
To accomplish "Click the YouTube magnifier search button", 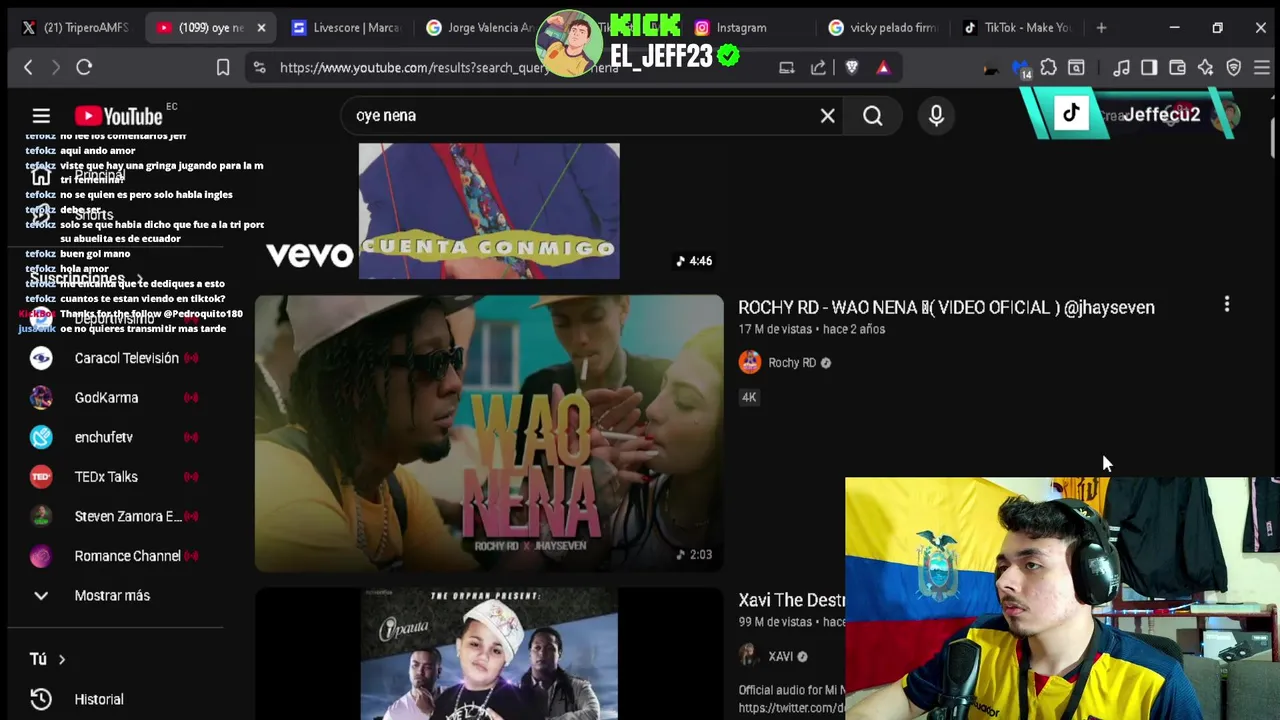I will (x=873, y=116).
